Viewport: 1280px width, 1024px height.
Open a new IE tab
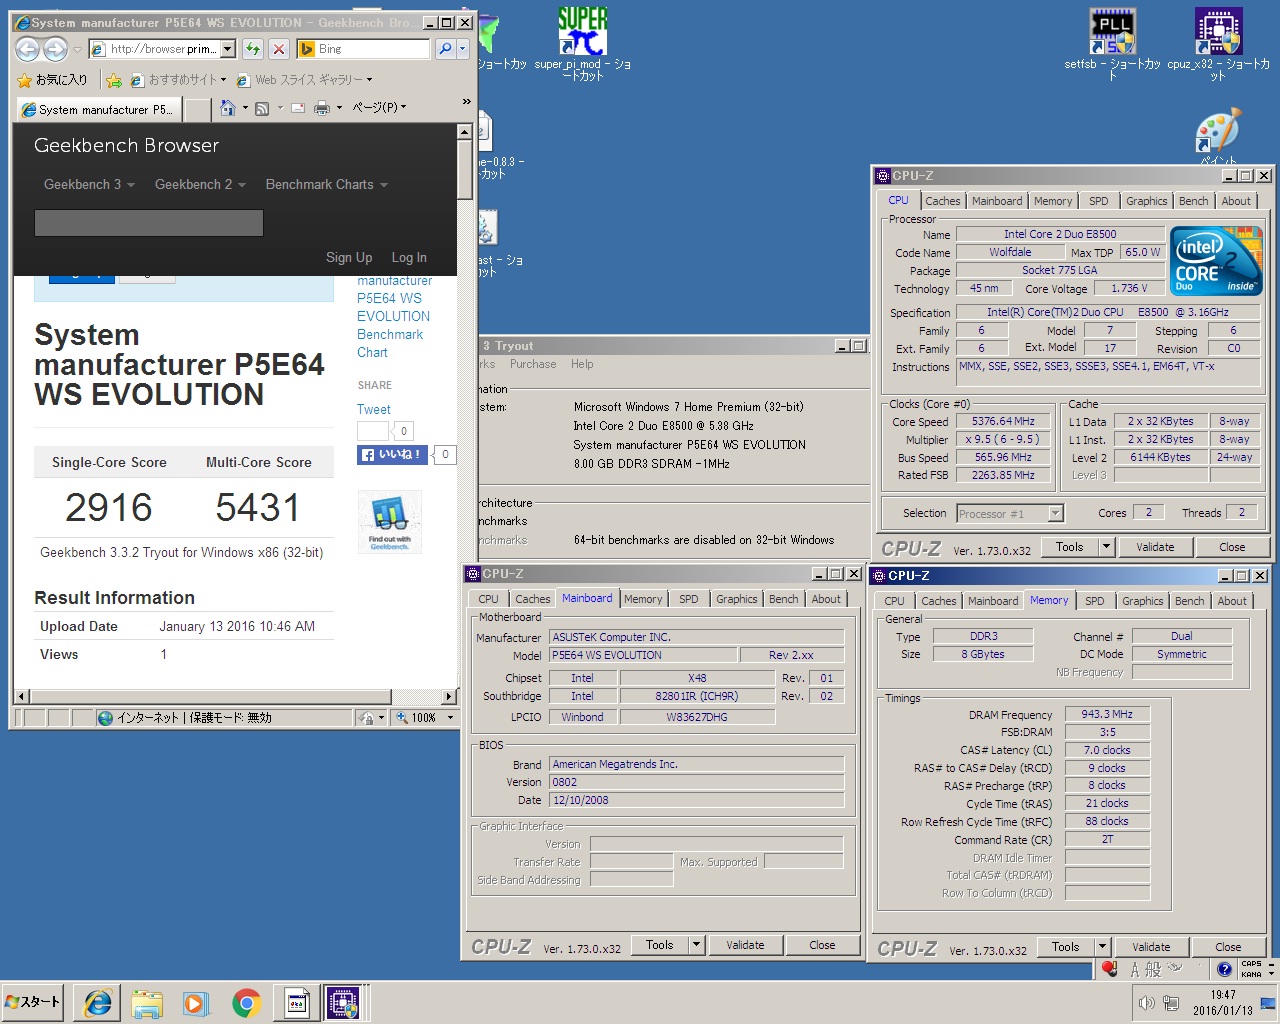pyautogui.click(x=198, y=109)
